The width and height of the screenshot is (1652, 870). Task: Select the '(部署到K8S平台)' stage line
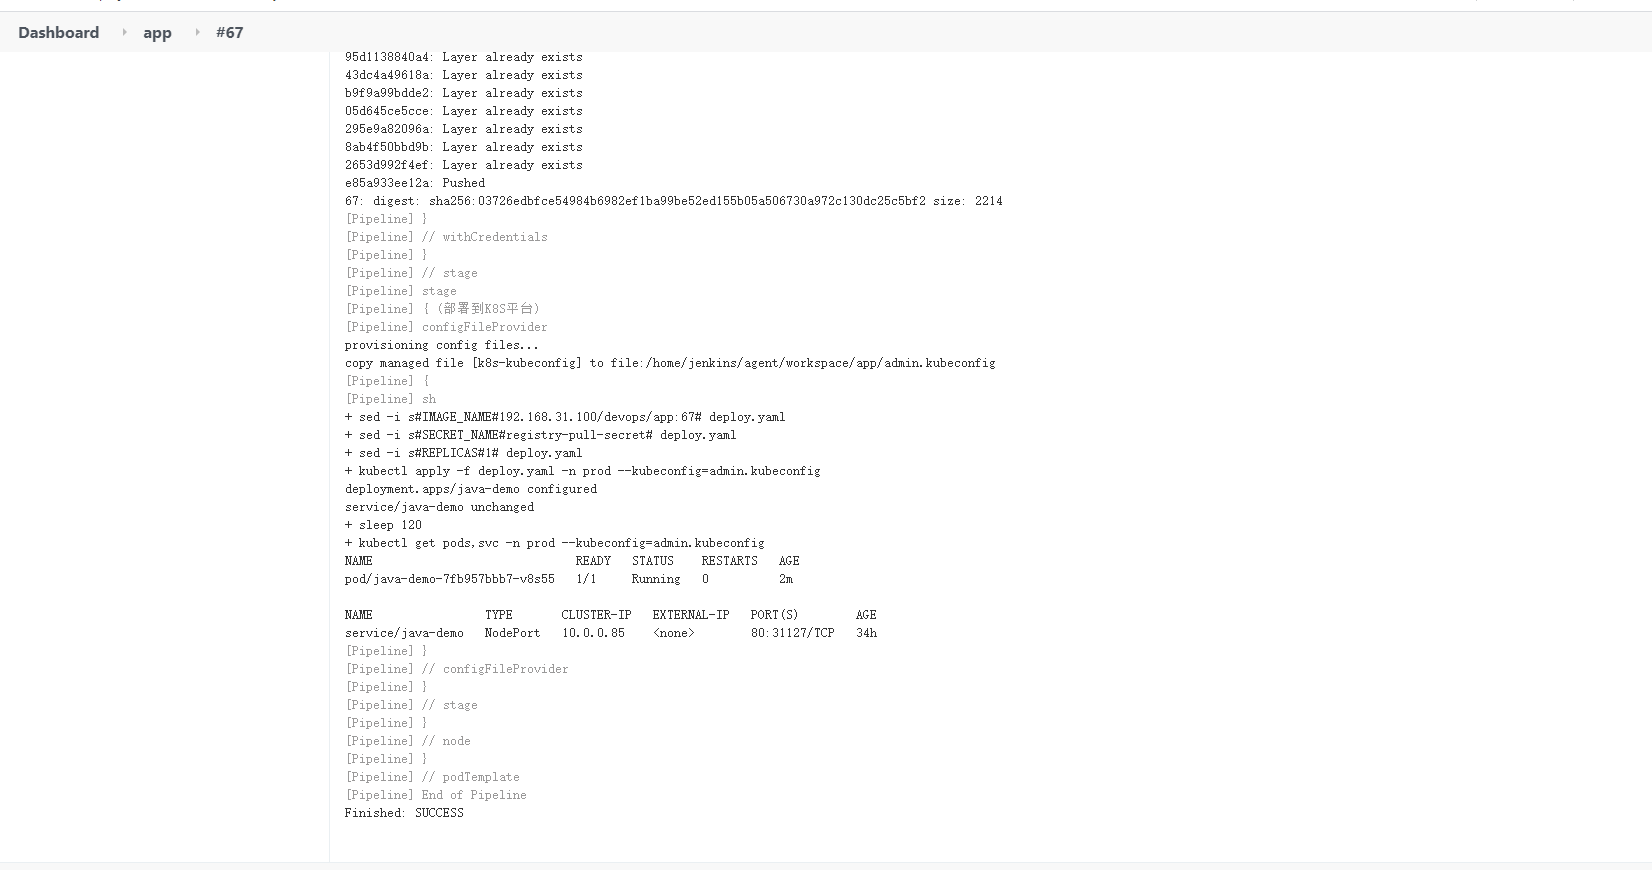(x=442, y=309)
